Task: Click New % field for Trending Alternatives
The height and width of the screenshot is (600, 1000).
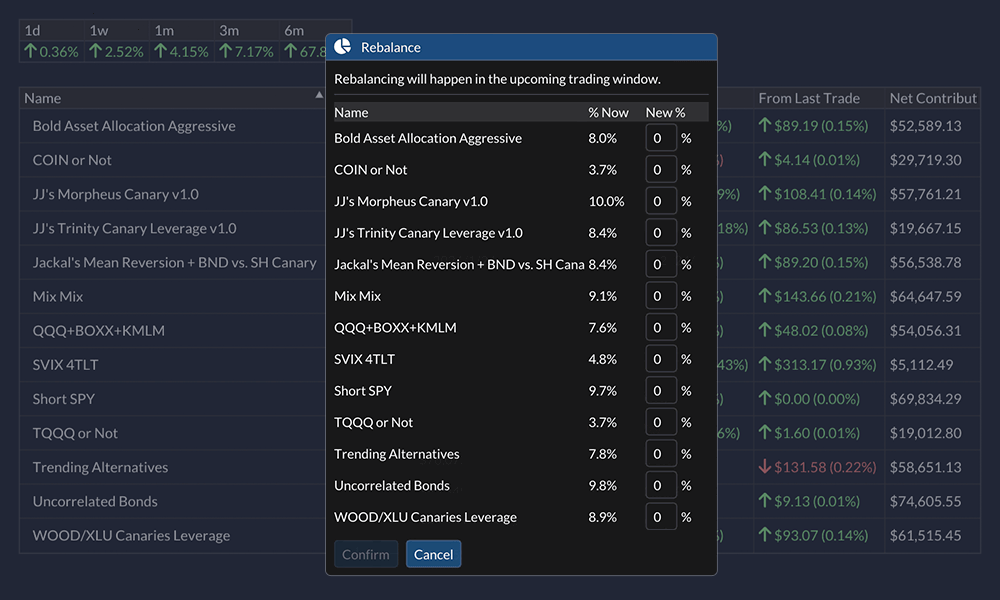Action: (661, 454)
